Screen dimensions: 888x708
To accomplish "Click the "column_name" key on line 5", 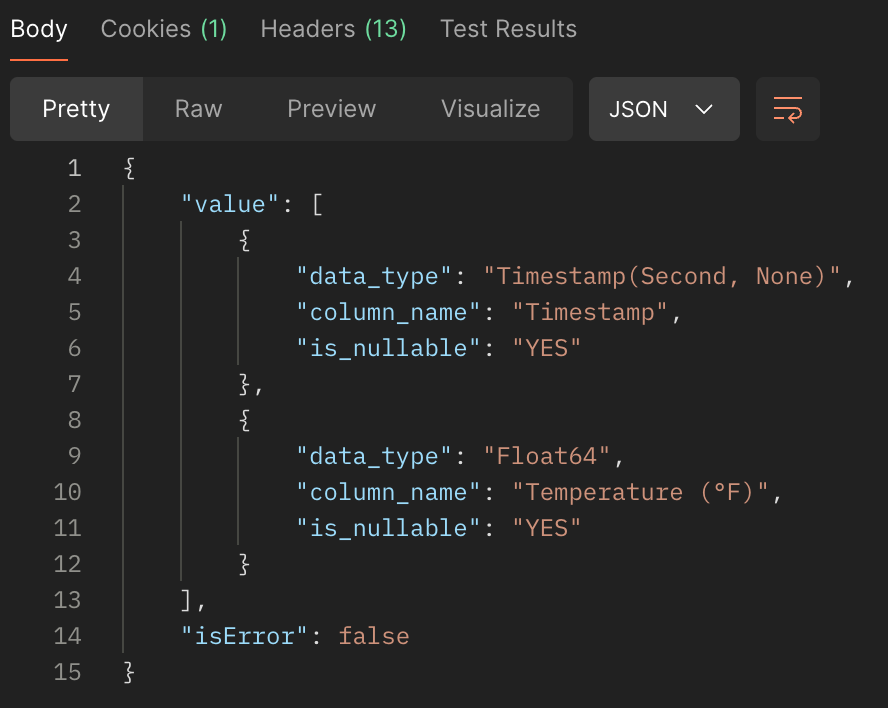I will tap(382, 312).
